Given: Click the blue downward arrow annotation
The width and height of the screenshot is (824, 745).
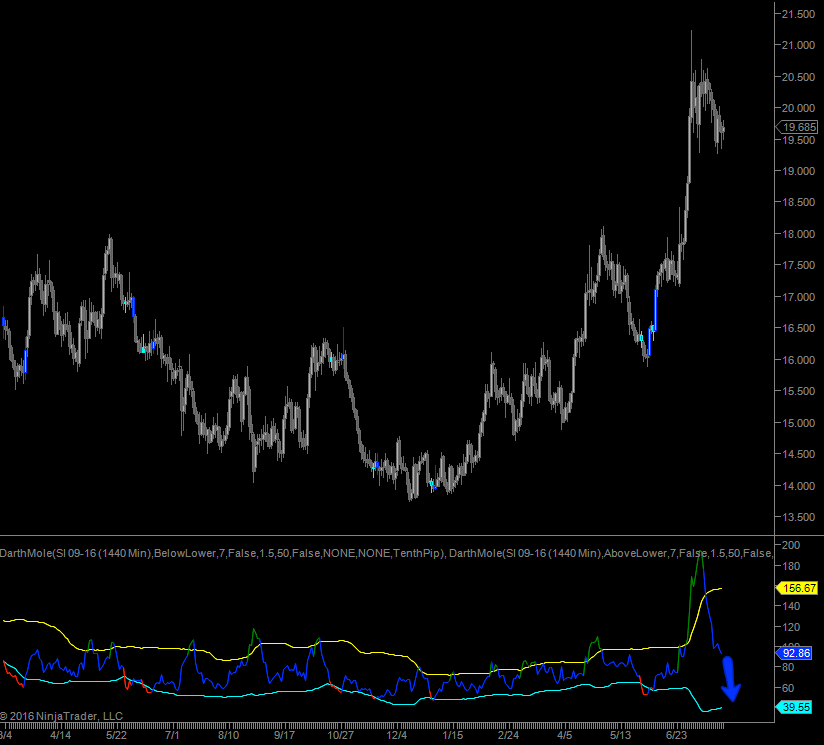Looking at the screenshot, I should coord(731,680).
